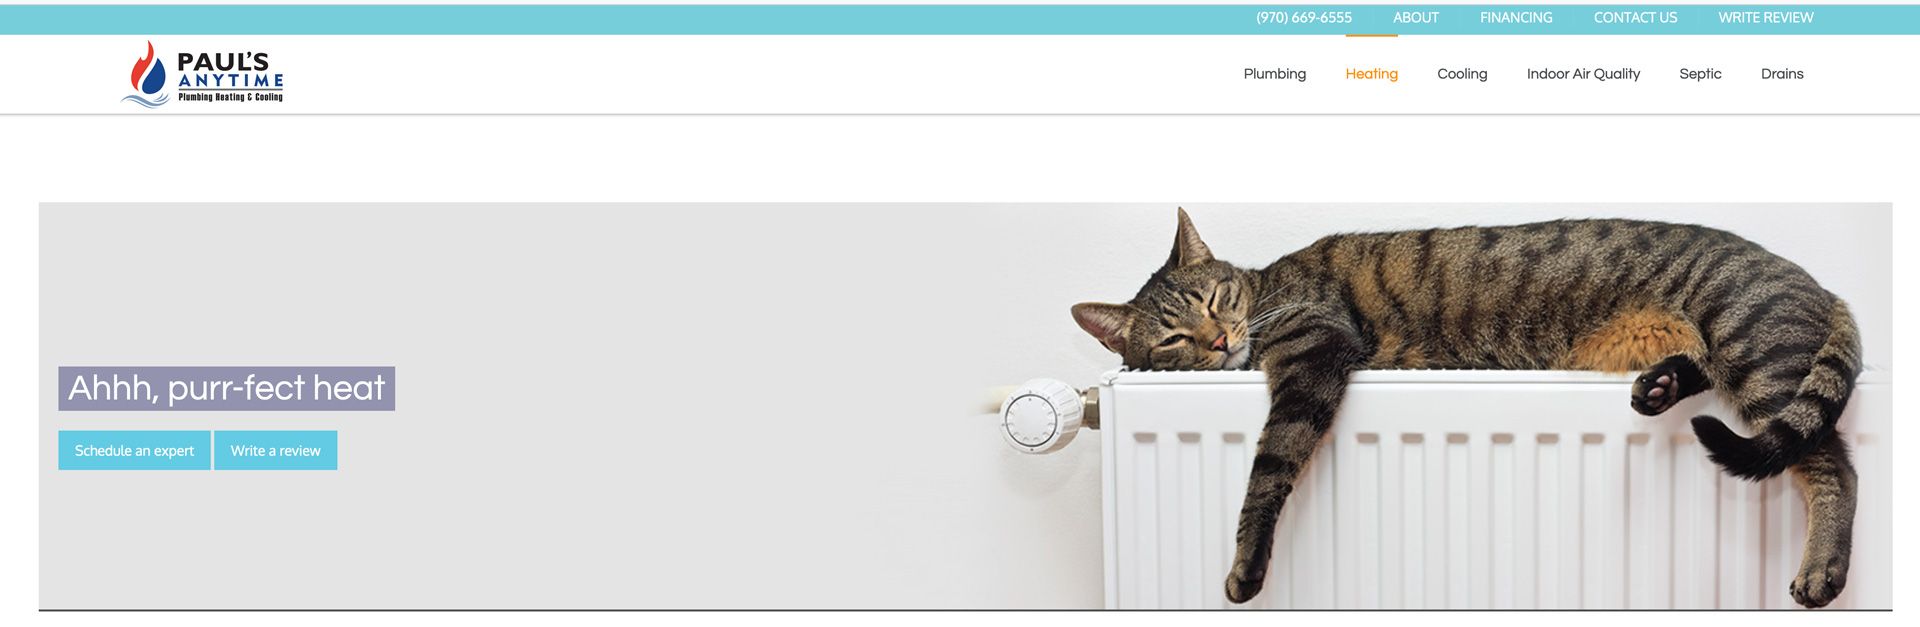Click the Plumbing Heating & Cooling logo tagline

click(x=230, y=97)
